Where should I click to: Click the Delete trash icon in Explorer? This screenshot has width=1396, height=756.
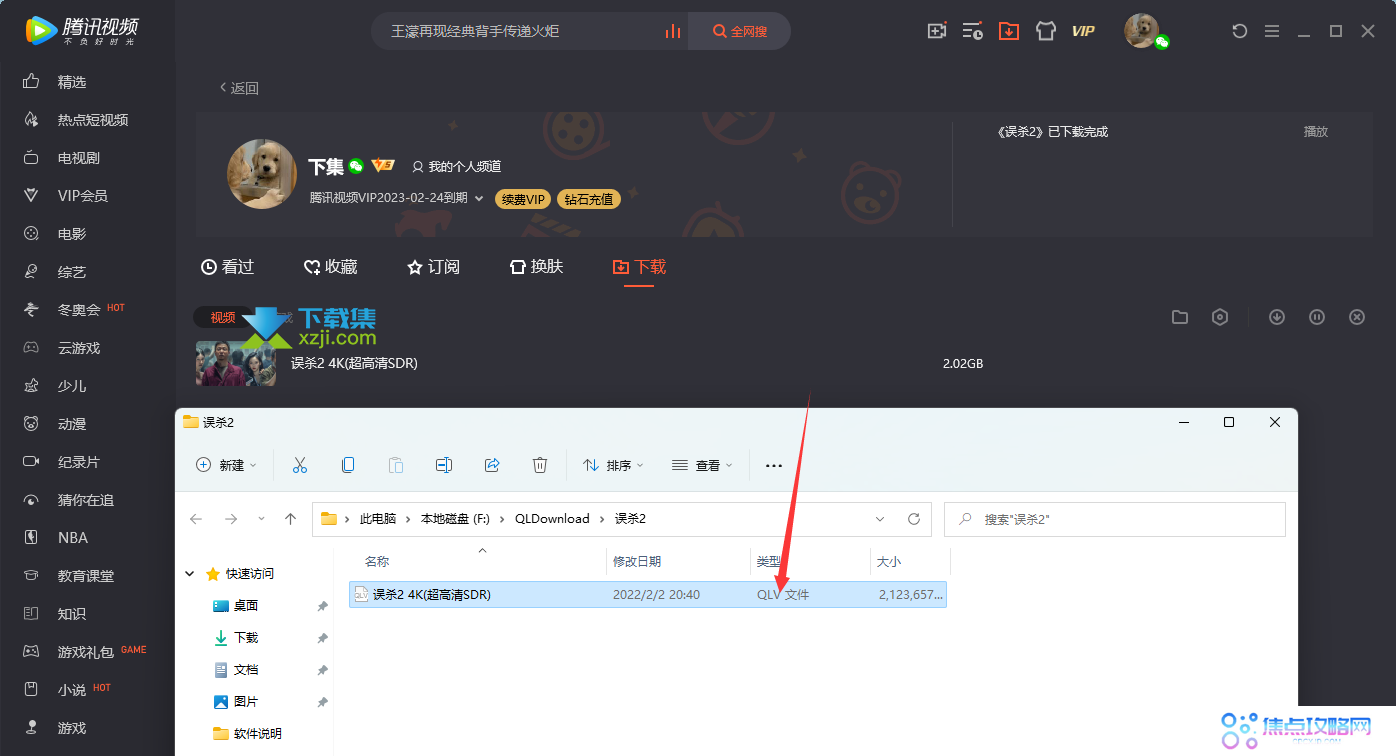tap(540, 465)
